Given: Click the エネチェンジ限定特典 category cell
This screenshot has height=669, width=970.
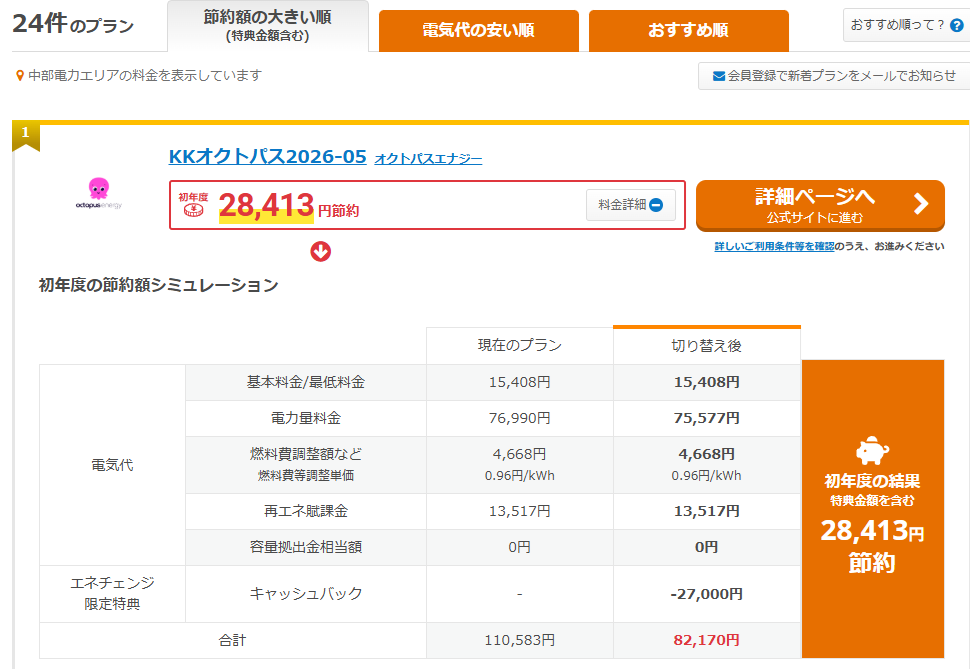Looking at the screenshot, I should tap(112, 593).
